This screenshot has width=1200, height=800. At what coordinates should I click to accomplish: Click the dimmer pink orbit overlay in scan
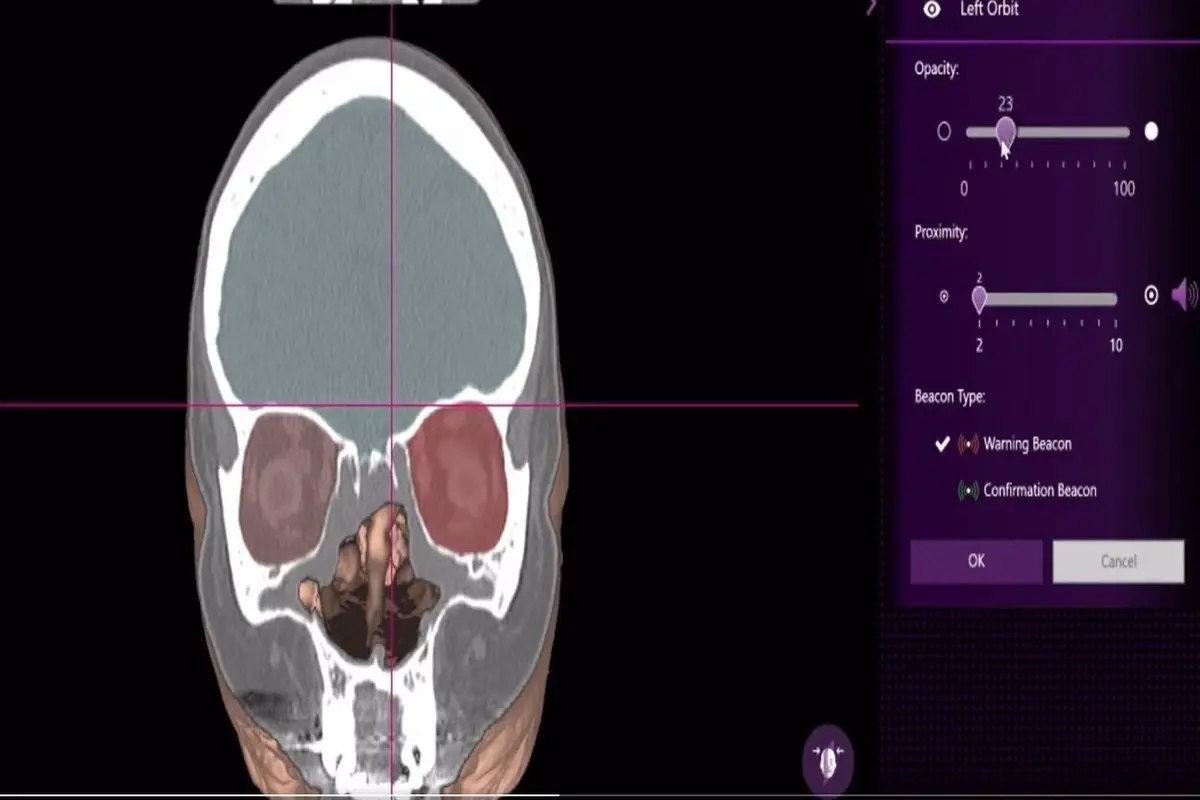(x=288, y=485)
